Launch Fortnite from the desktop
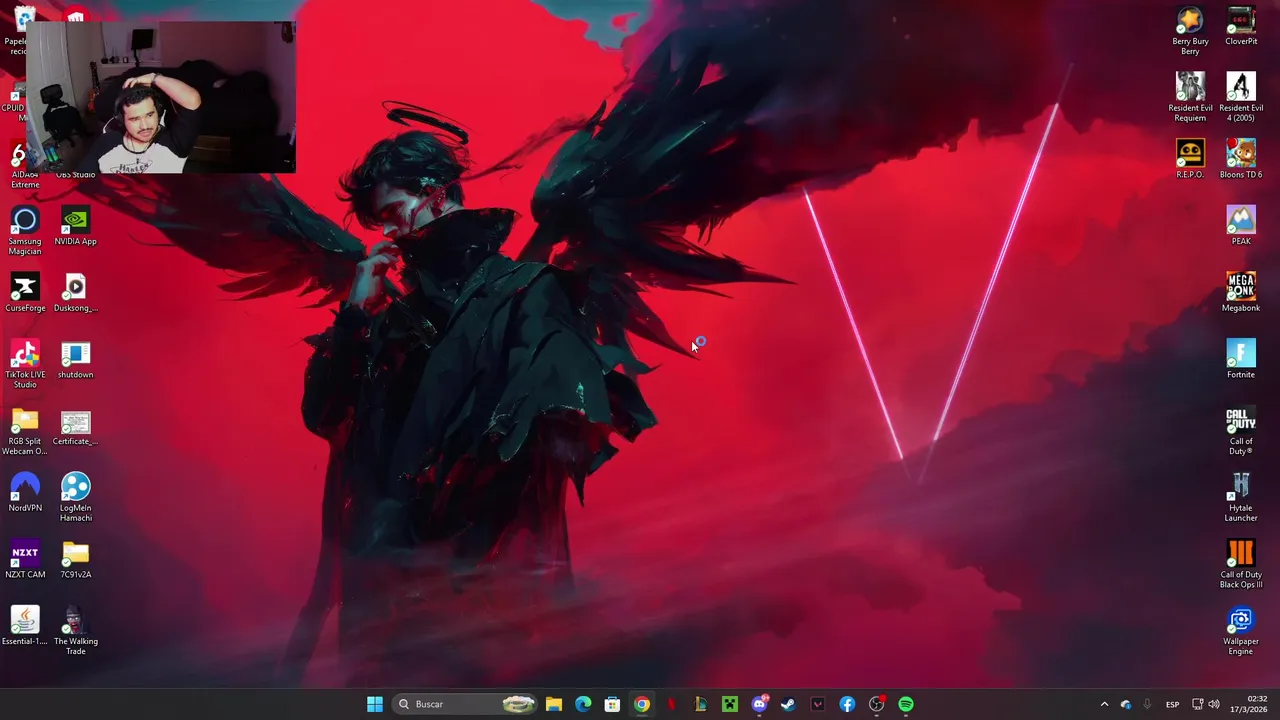This screenshot has width=1280, height=720. (1241, 360)
